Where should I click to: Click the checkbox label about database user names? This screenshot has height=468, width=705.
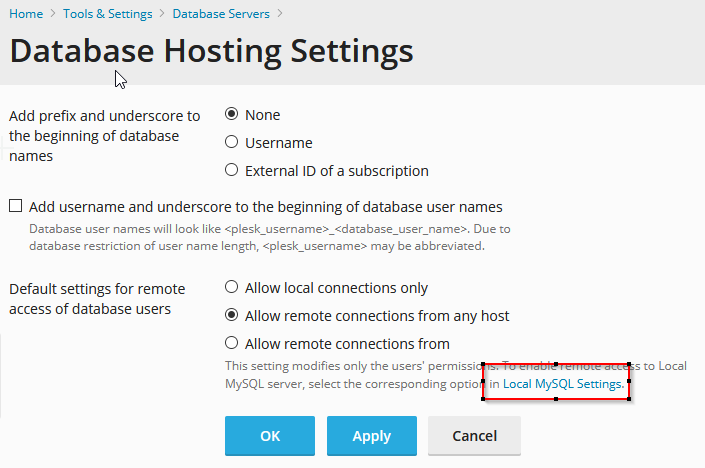pyautogui.click(x=265, y=207)
